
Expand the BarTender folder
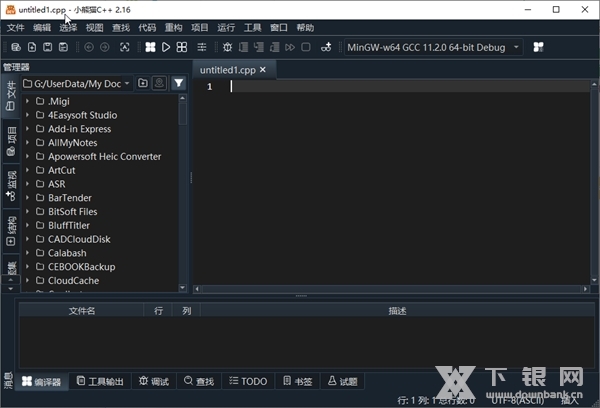click(27, 197)
